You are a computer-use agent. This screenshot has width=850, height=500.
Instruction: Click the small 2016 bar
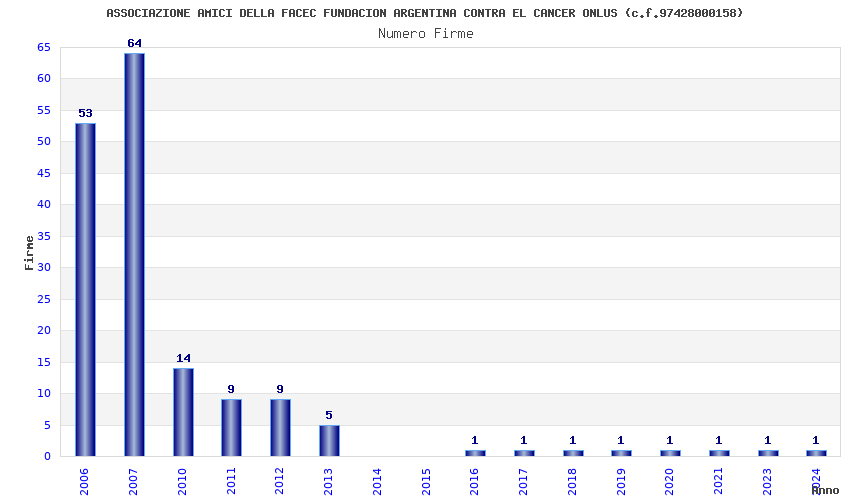click(475, 453)
